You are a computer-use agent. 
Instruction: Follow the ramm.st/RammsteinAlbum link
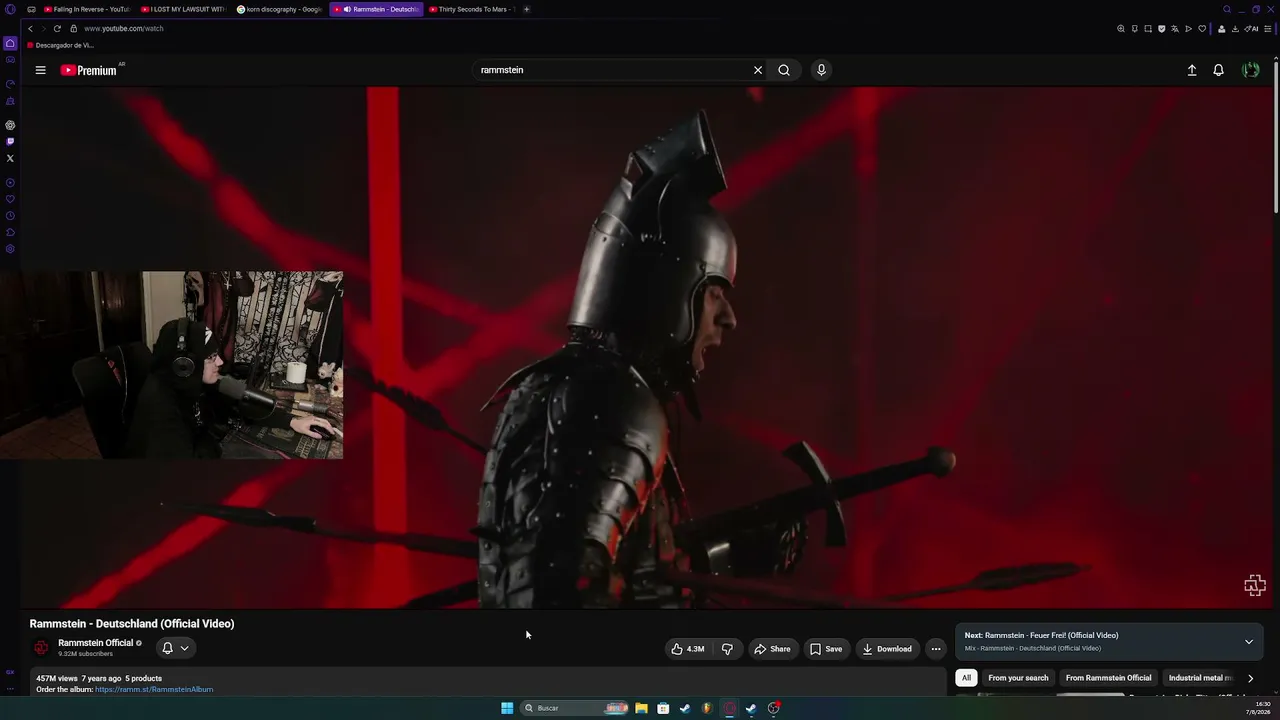[154, 690]
